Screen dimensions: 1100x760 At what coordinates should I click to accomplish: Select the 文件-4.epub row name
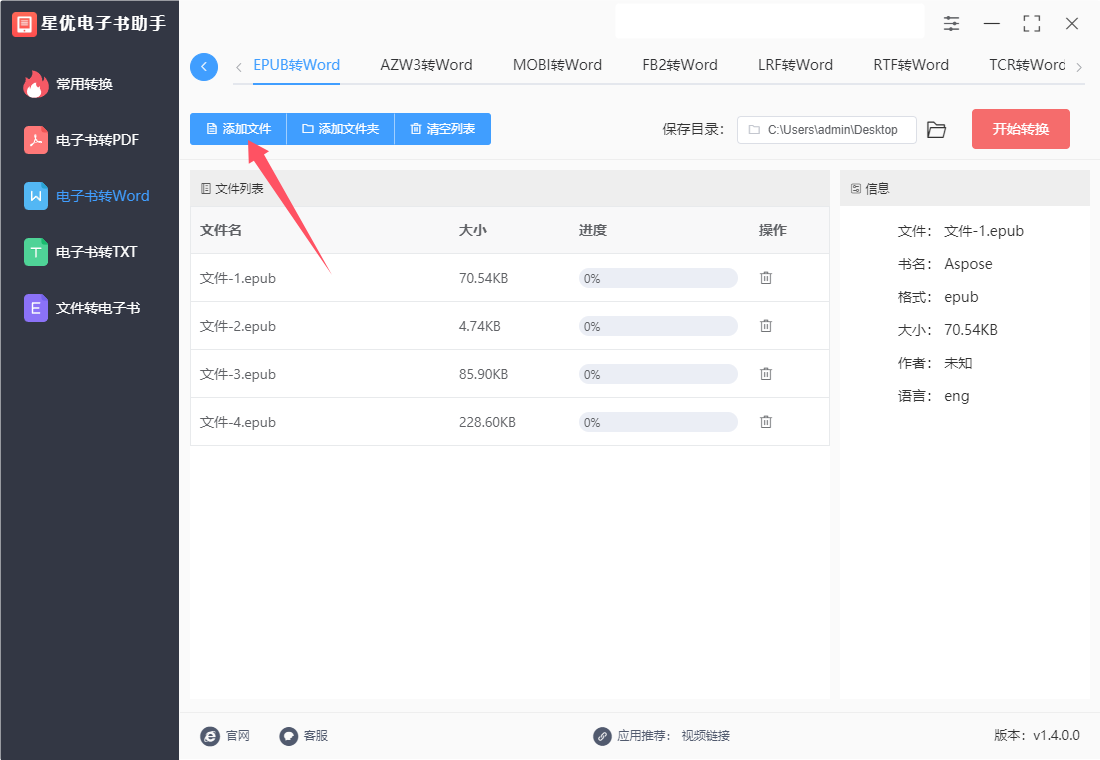[238, 422]
